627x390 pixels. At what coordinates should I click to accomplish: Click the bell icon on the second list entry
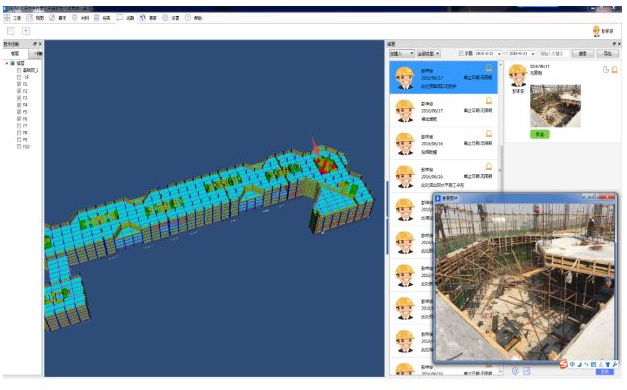[x=489, y=100]
